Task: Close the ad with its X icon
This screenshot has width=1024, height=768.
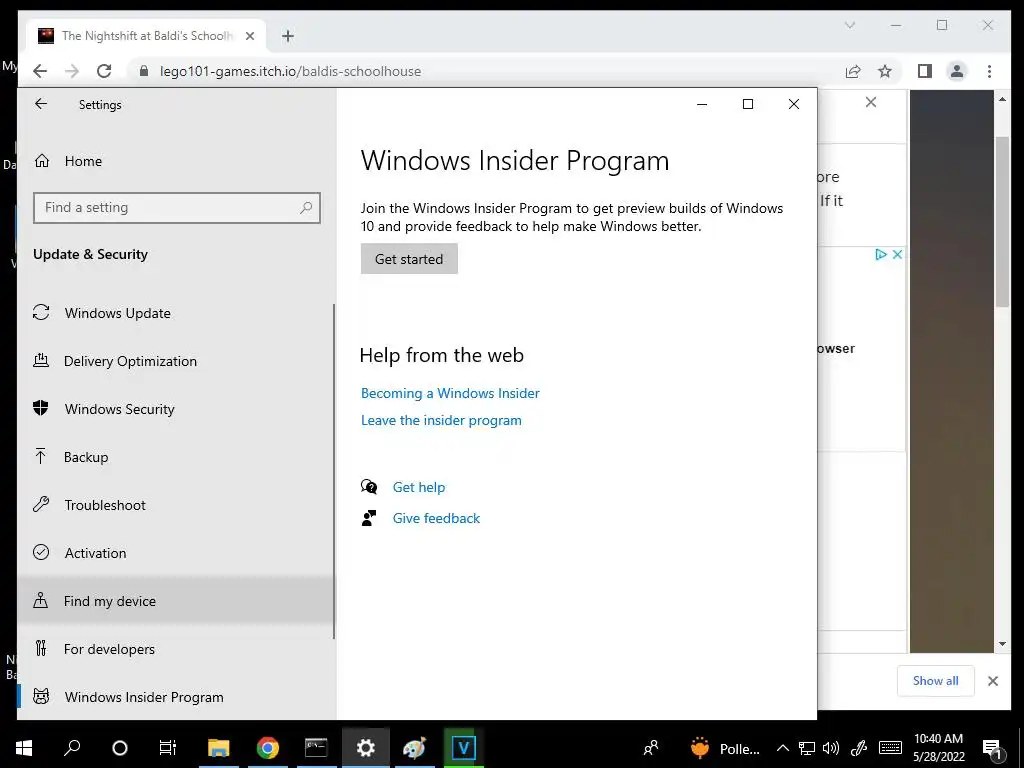Action: tap(897, 254)
